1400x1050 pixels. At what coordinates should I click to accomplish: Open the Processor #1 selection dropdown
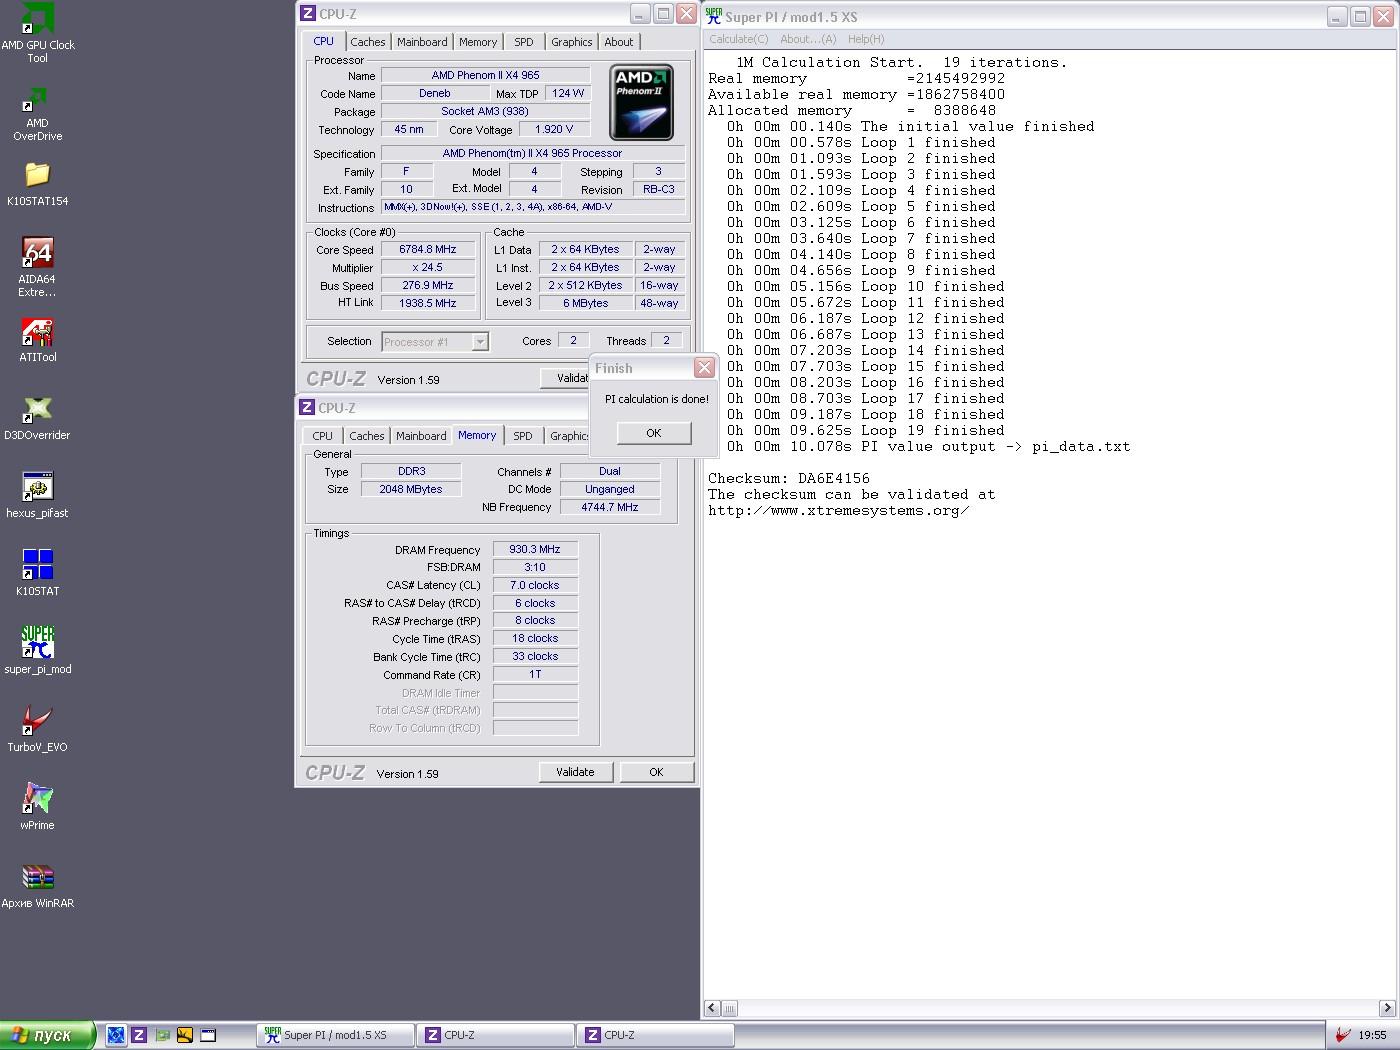(435, 342)
